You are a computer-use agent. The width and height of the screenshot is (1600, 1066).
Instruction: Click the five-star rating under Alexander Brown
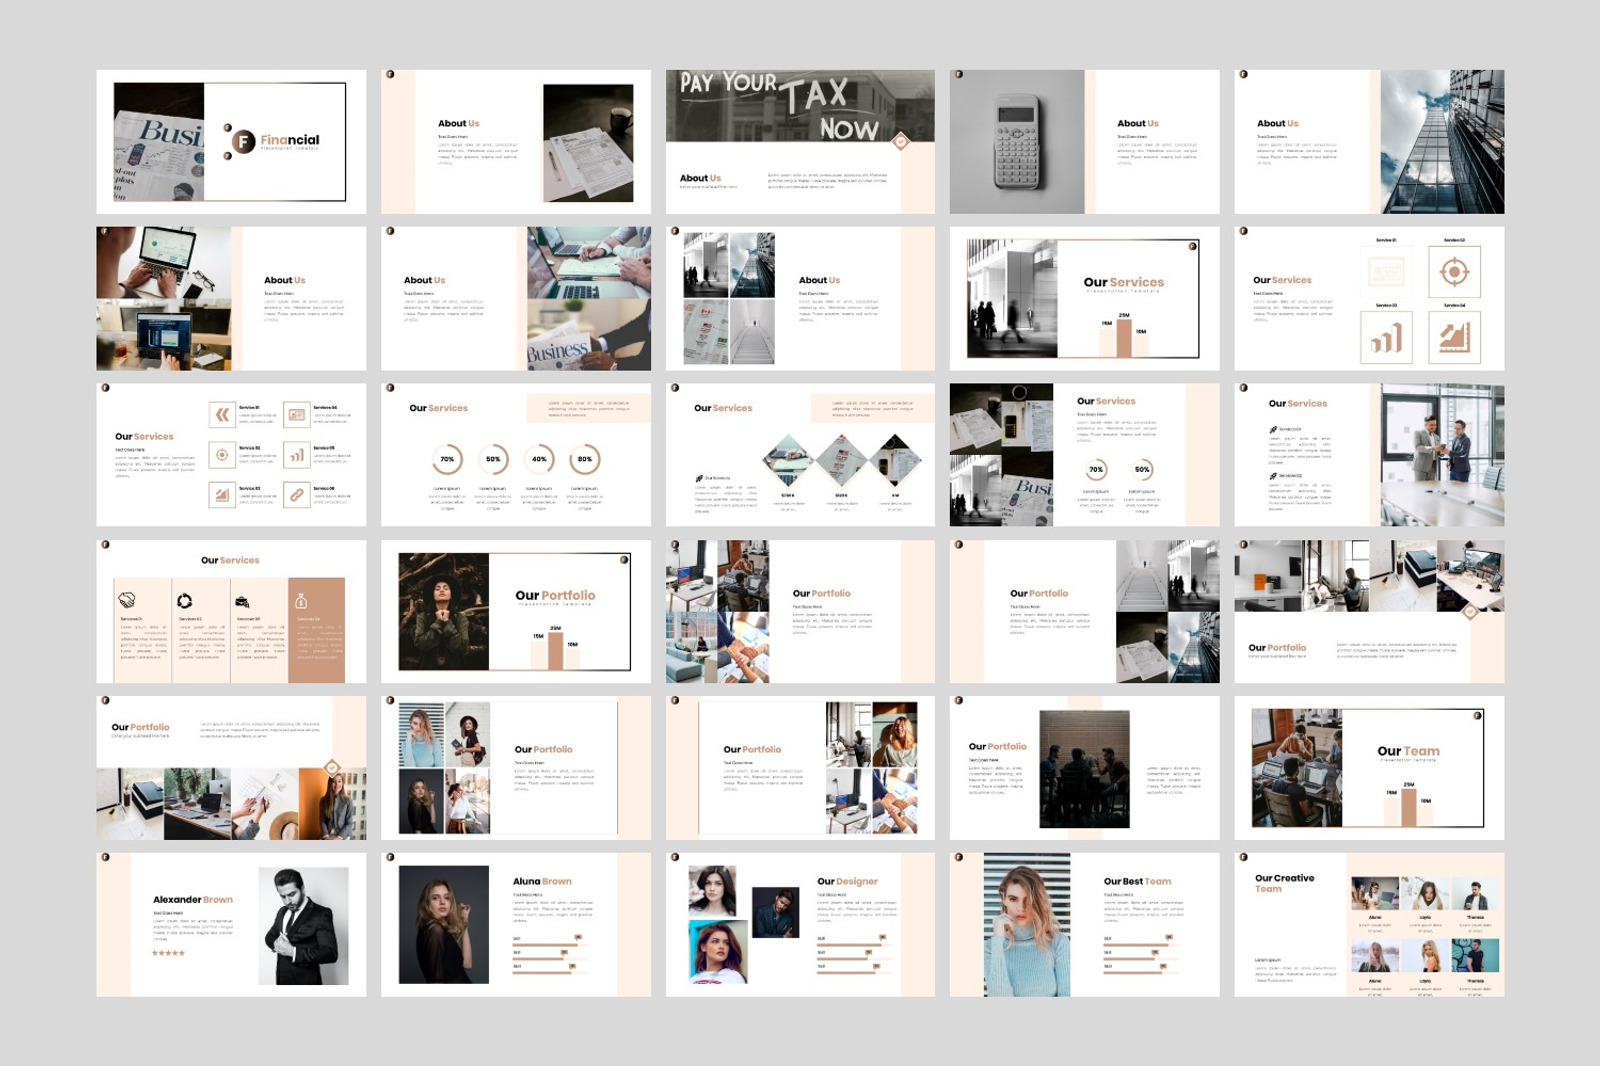click(170, 952)
